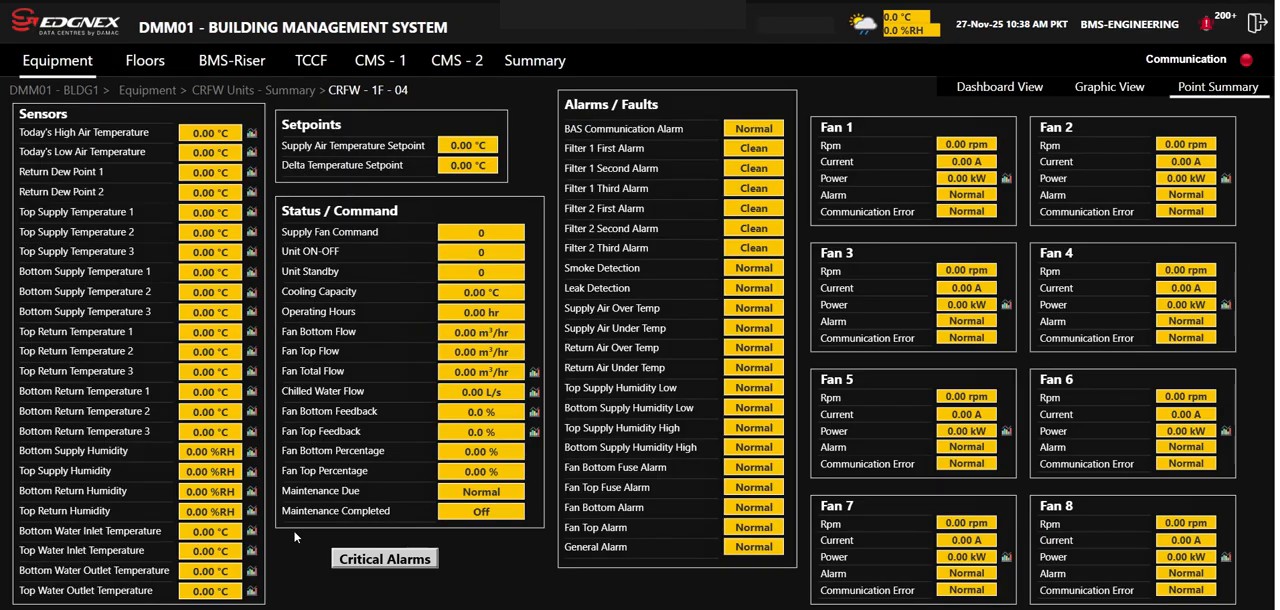Viewport: 1280px width, 610px height.
Task: Open trend icon for Bottom Water Inlet Temperature
Action: coord(252,532)
